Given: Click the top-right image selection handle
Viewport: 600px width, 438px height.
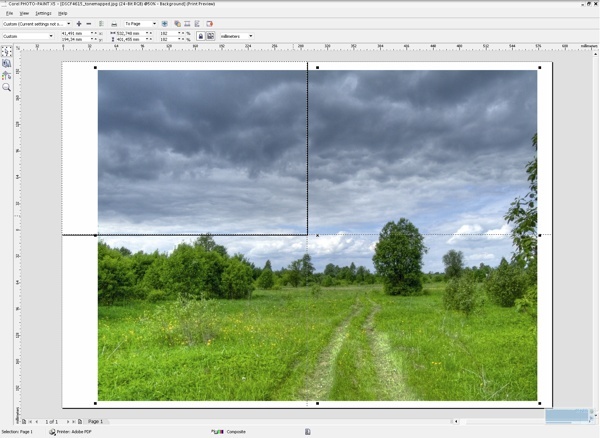Looking at the screenshot, I should (540, 68).
